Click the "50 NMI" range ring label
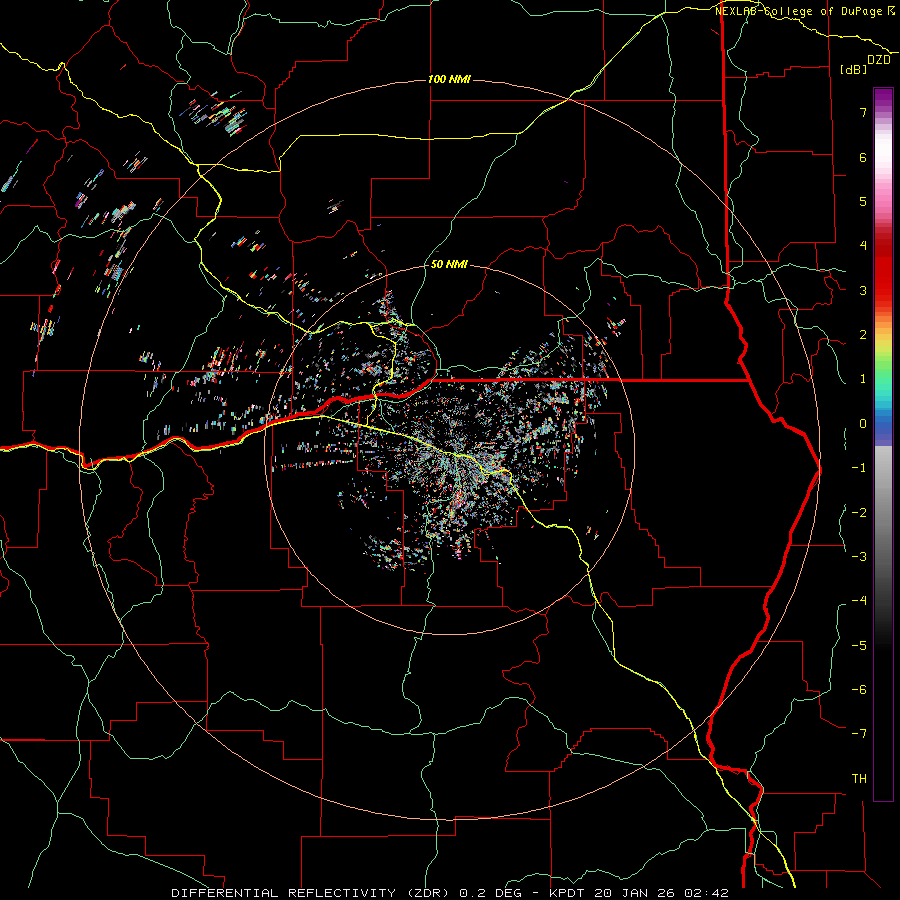 click(449, 265)
